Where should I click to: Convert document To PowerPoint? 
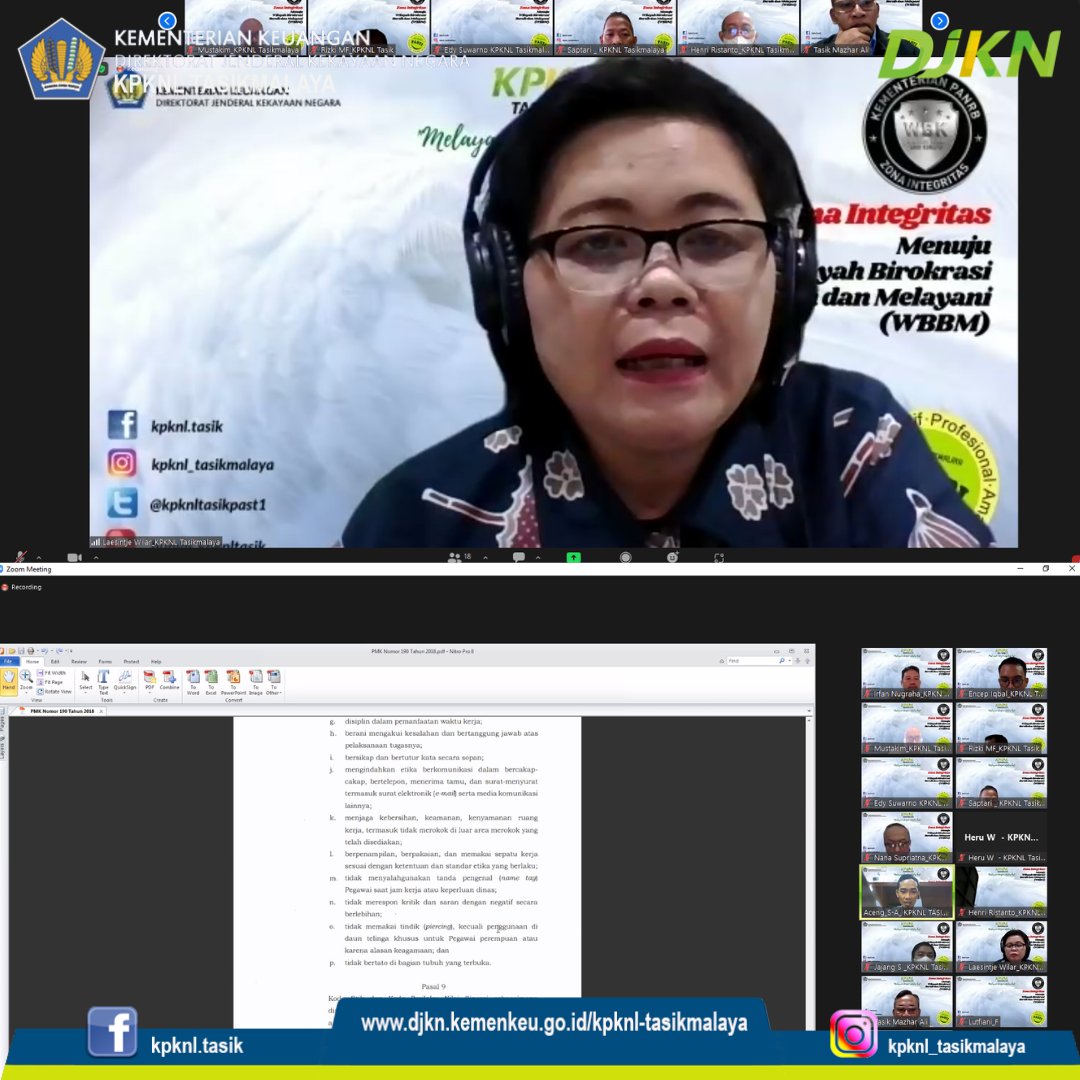pyautogui.click(x=233, y=682)
